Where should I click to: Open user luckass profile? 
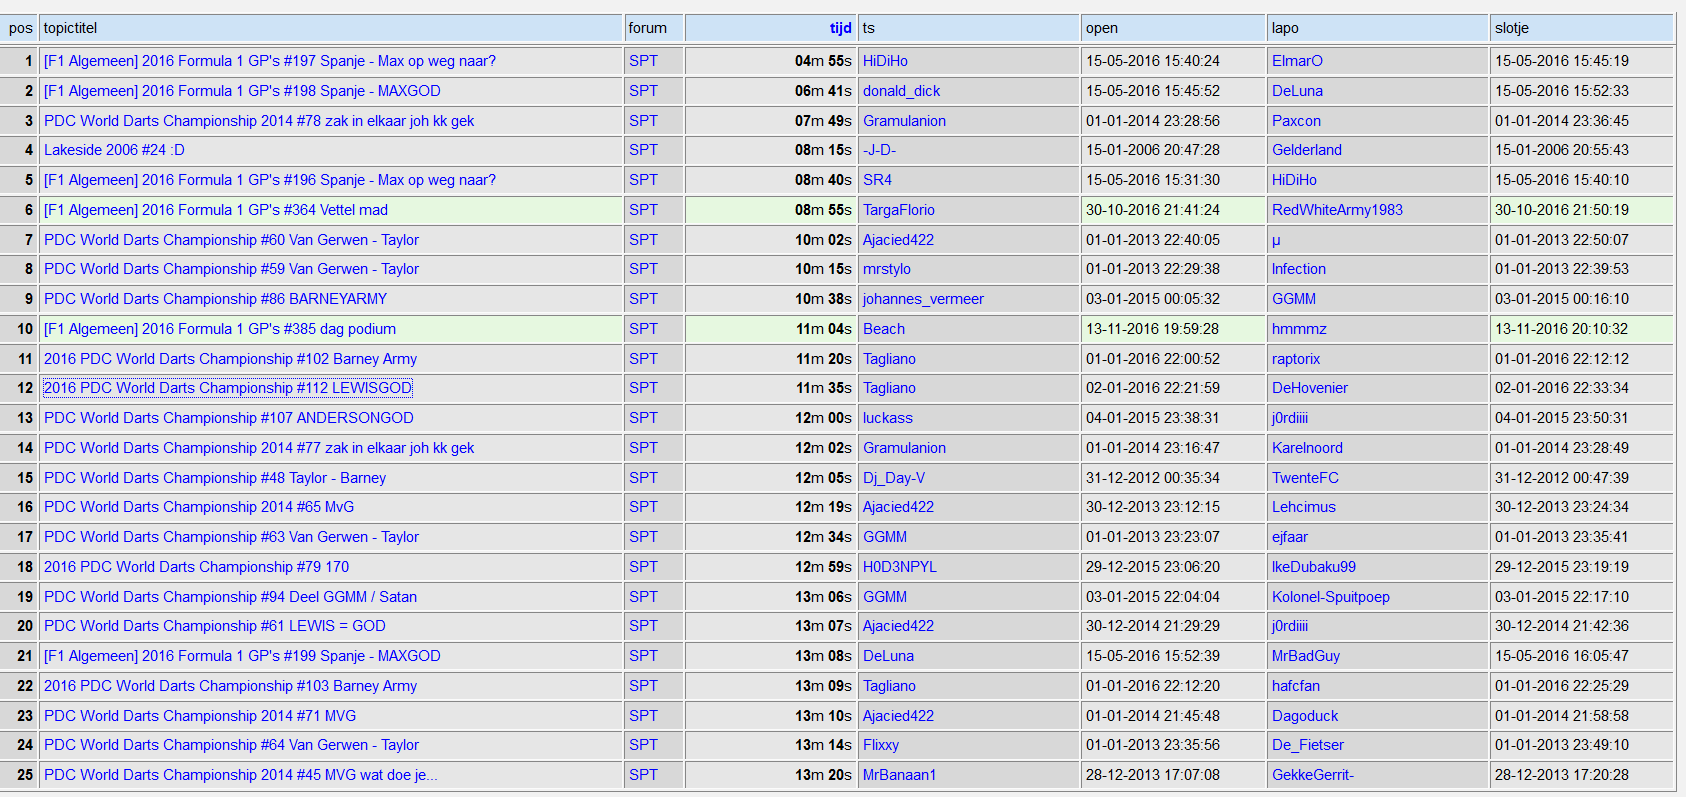[888, 418]
